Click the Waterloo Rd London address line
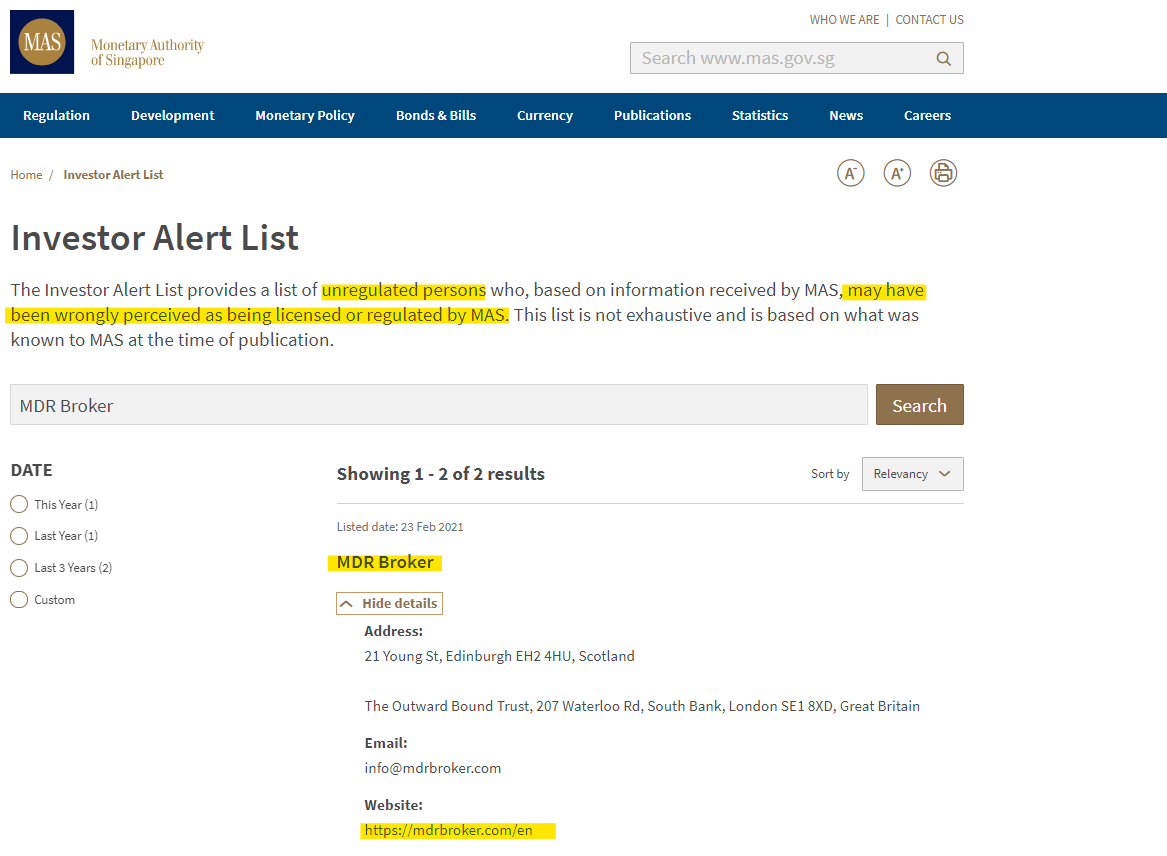Image resolution: width=1167 pixels, height=856 pixels. click(x=642, y=706)
